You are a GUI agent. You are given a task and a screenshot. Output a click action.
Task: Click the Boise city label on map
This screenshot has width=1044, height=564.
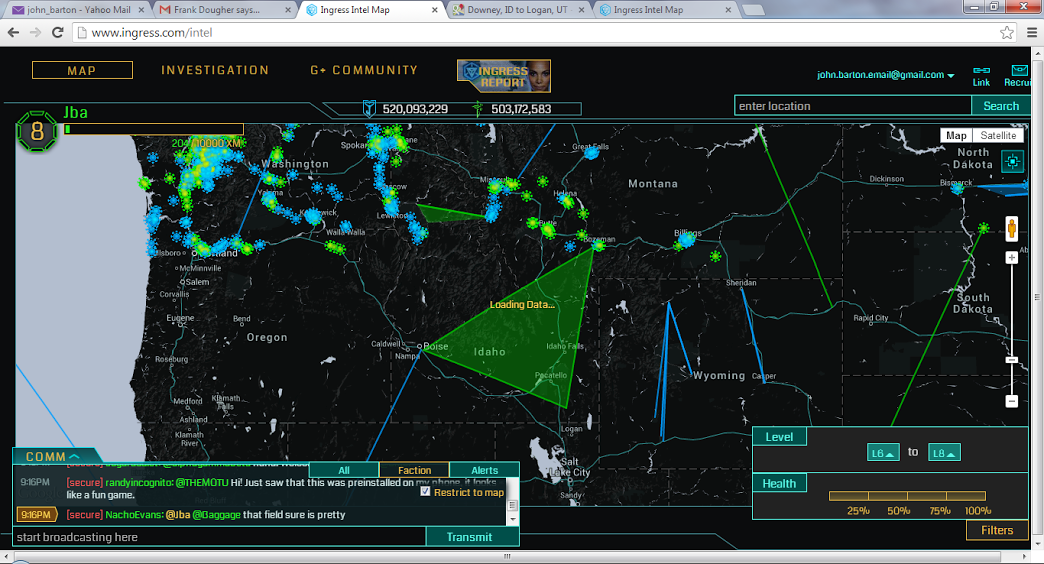pos(435,346)
